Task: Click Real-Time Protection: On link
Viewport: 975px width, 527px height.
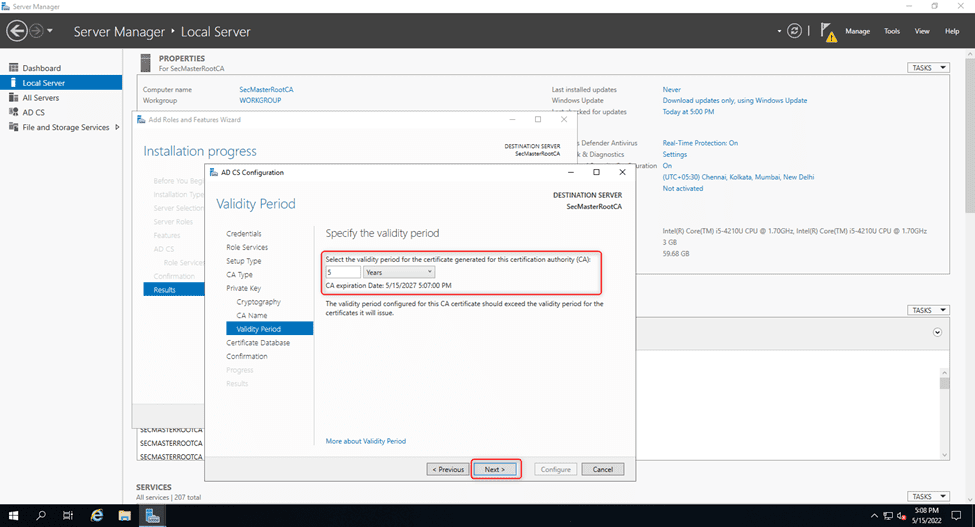Action: pyautogui.click(x=700, y=143)
